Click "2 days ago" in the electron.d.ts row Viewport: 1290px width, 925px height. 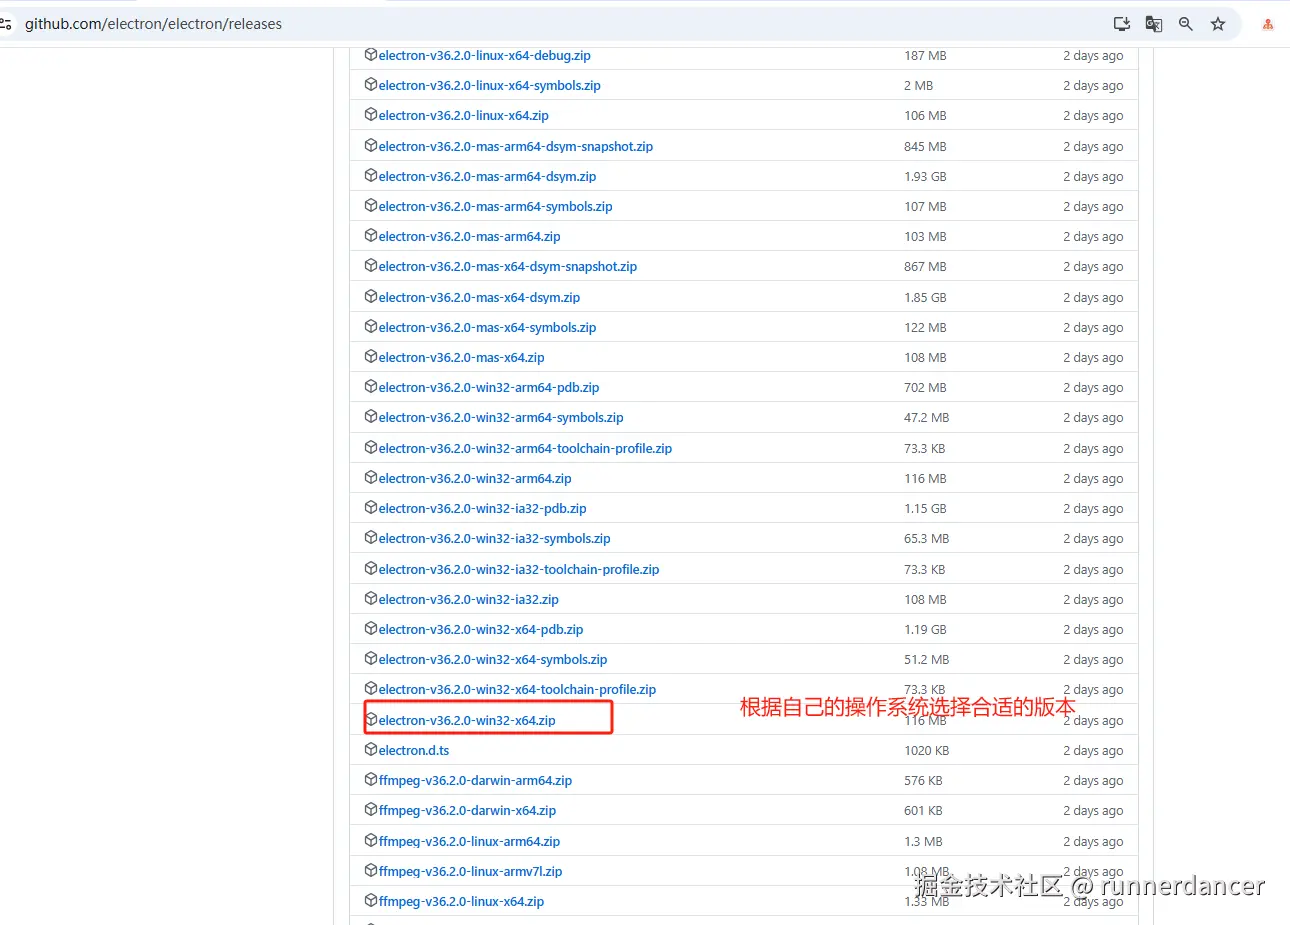point(1093,751)
